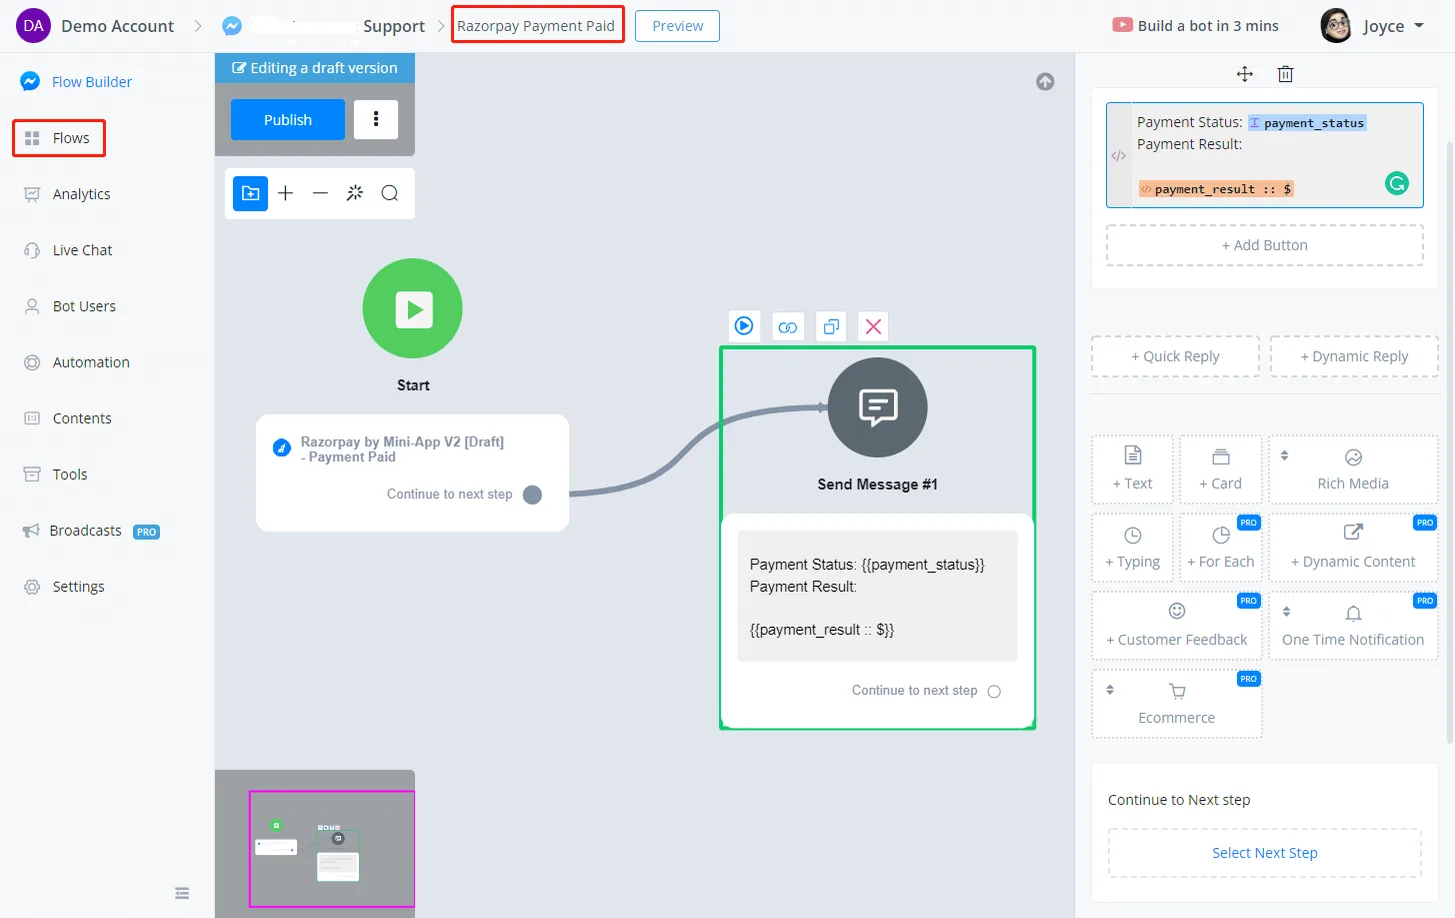Zoom in with the plus icon

pyautogui.click(x=286, y=193)
